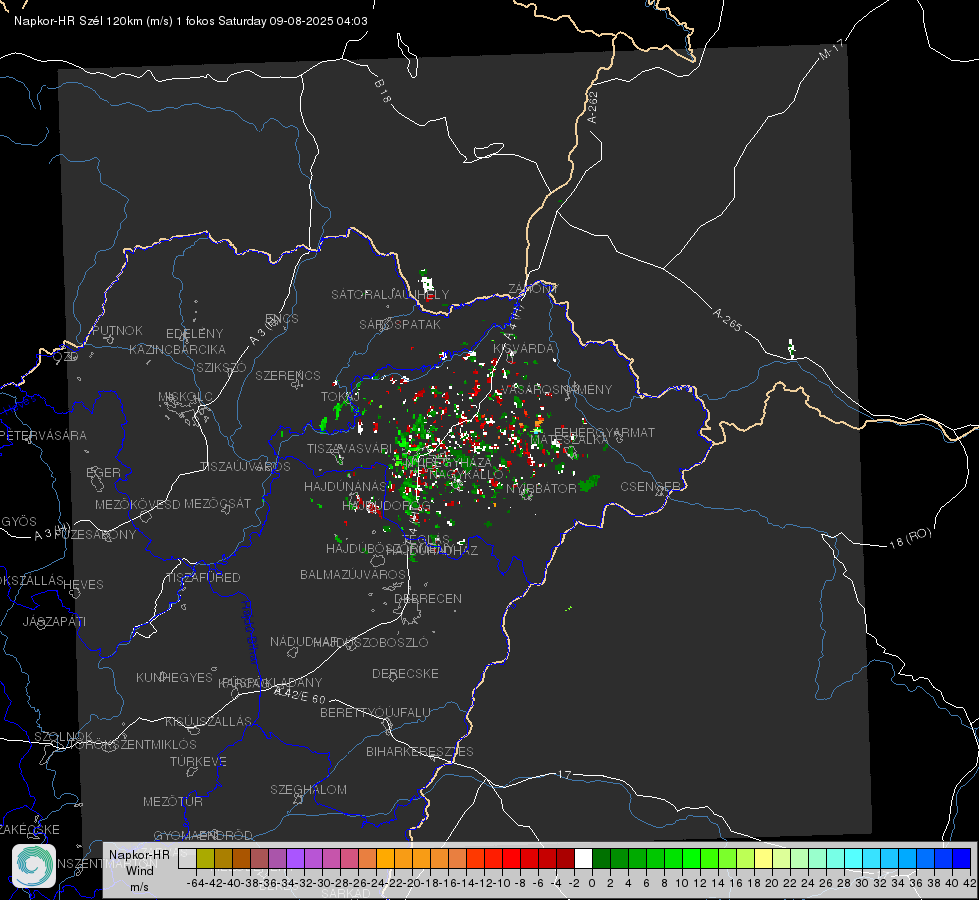979x900 pixels.
Task: Select the TÚRKEVE label
Action: (199, 761)
